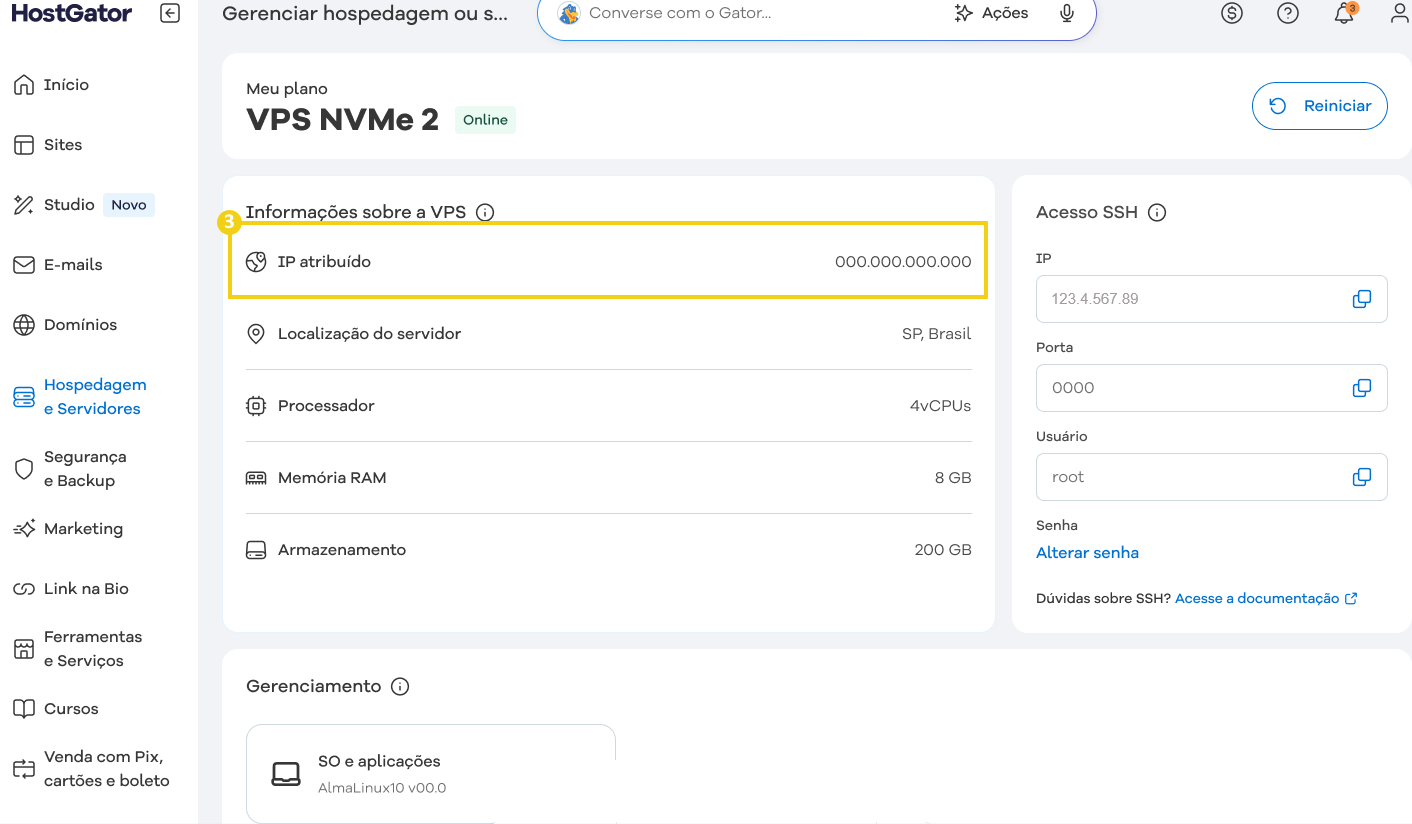Navigate to Sites in the sidebar

(x=62, y=144)
